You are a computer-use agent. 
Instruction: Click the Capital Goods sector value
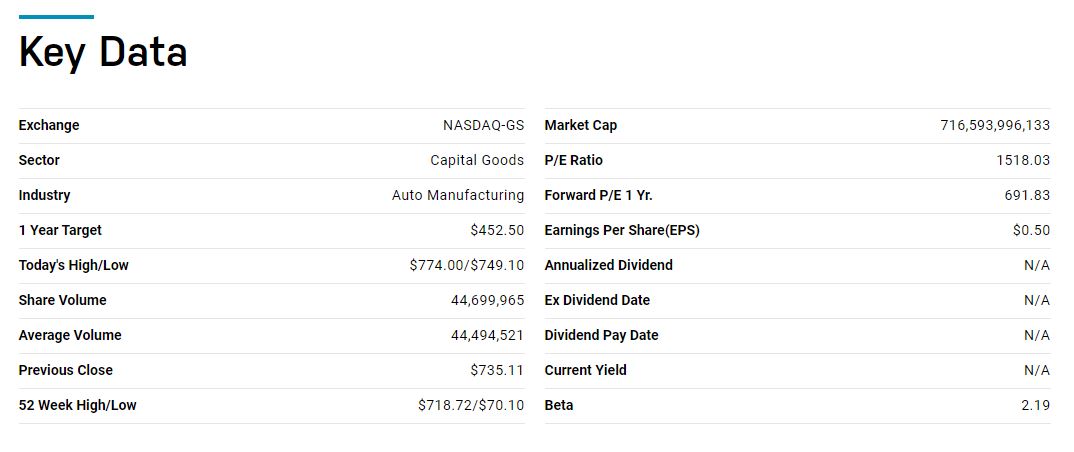coord(477,161)
